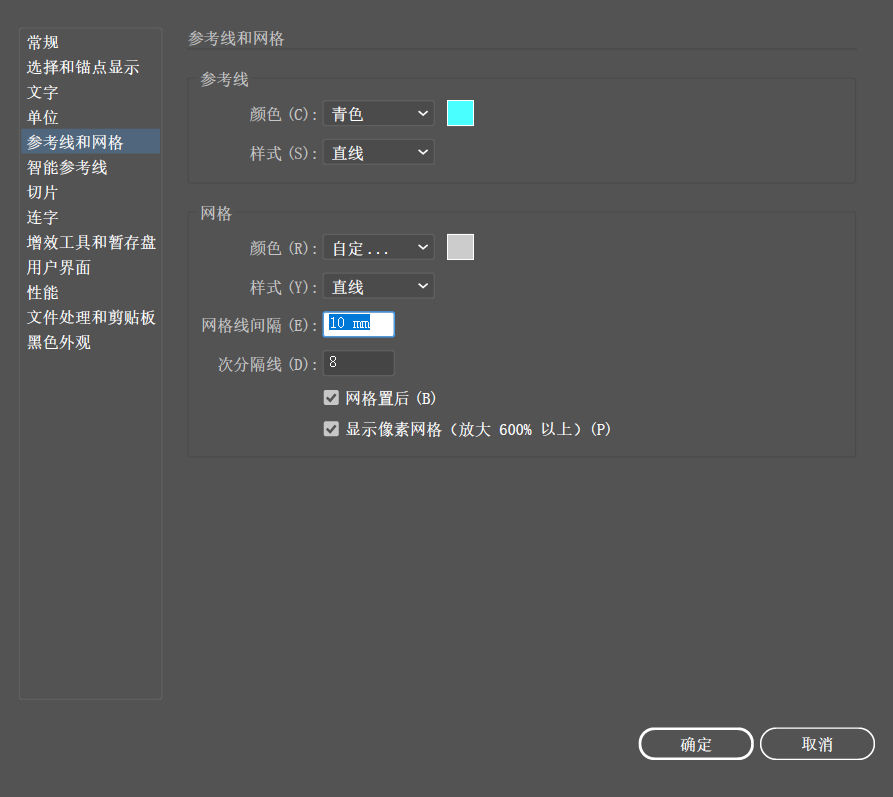Switch to 切片 preferences
This screenshot has width=893, height=797.
(x=43, y=192)
